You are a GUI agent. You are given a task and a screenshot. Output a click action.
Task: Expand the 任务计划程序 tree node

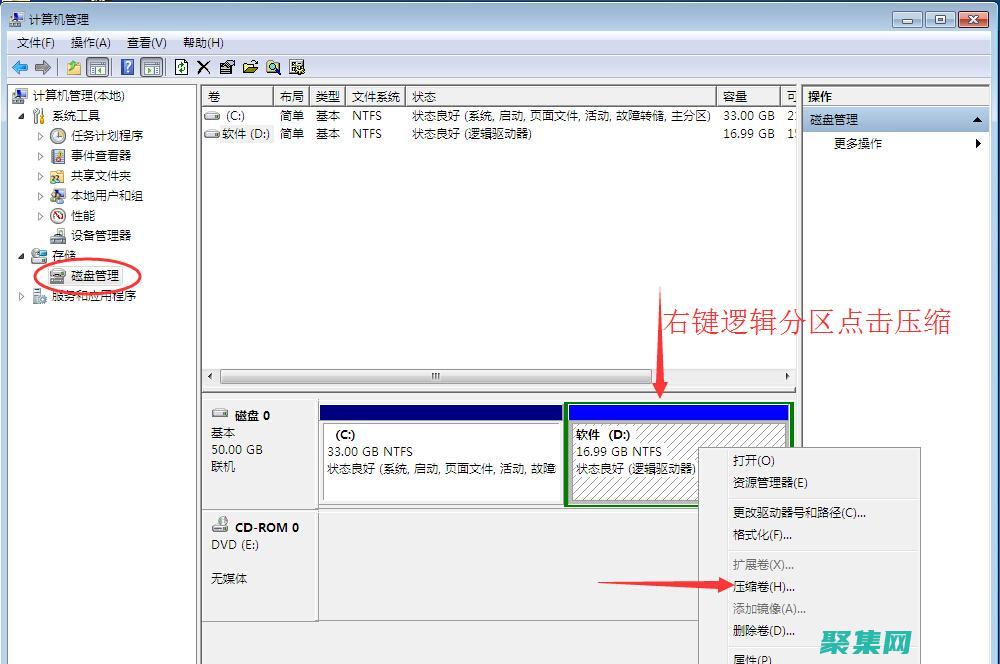coord(41,136)
